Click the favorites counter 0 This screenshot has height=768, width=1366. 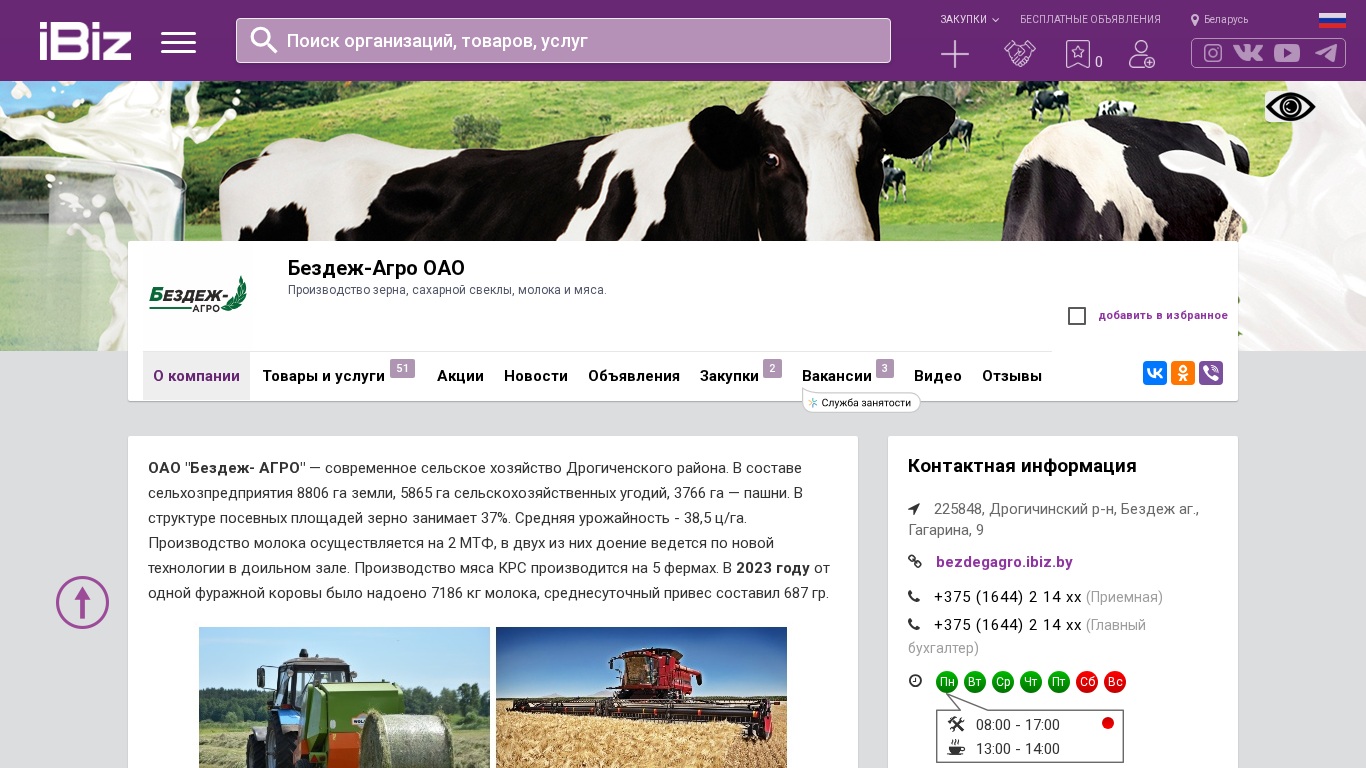1099,62
